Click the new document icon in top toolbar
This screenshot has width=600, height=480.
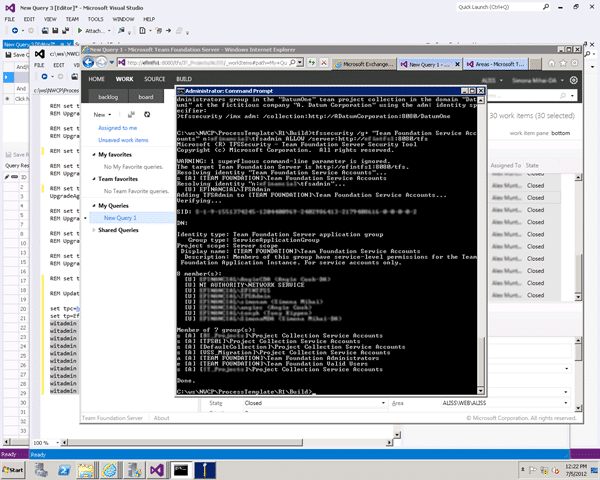click(x=142, y=31)
